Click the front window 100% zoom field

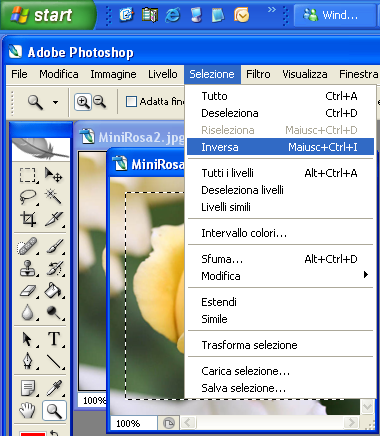point(133,423)
